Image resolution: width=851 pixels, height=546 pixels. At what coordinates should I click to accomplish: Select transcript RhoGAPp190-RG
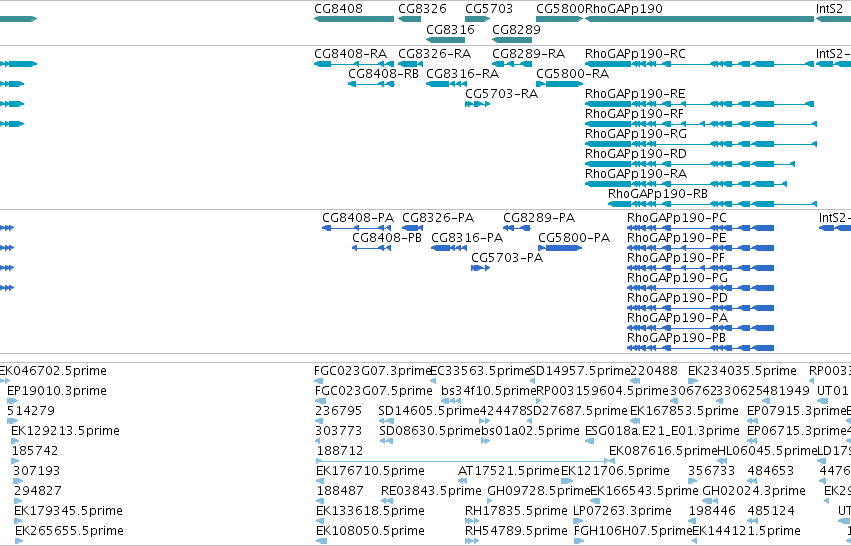tap(701, 144)
